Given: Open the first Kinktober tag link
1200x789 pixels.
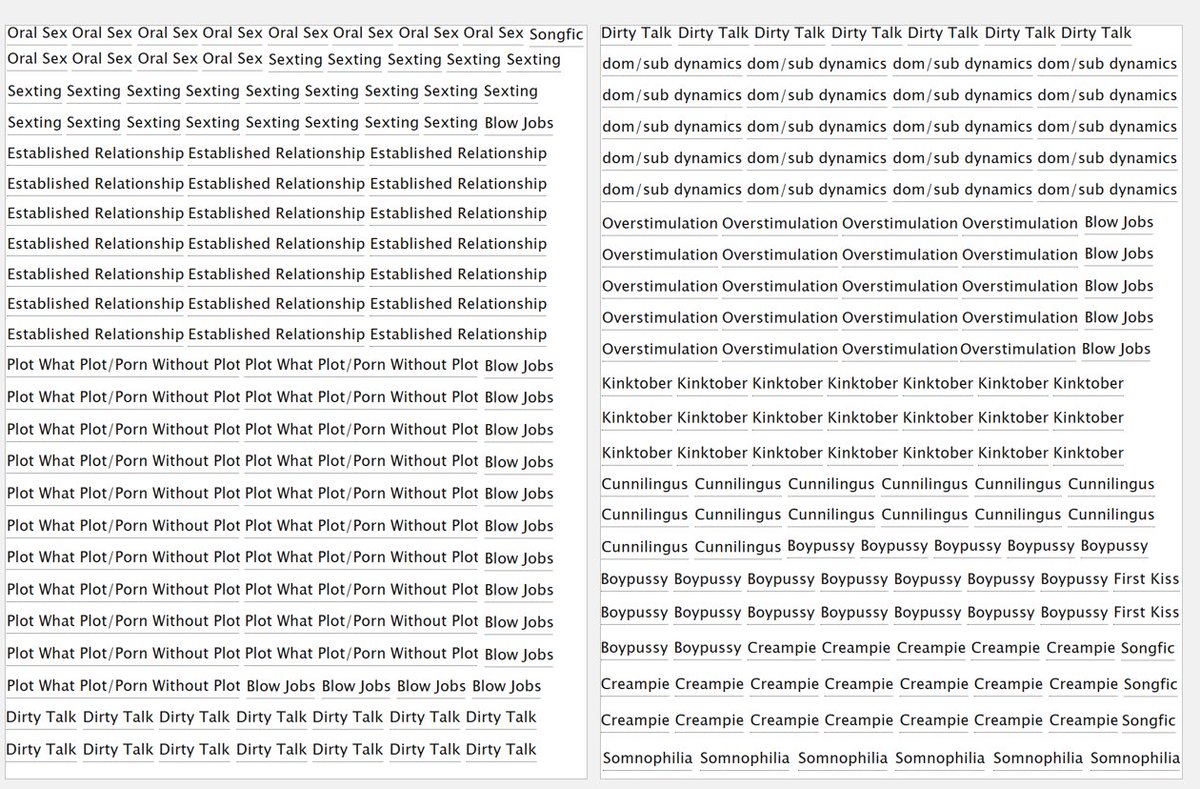Looking at the screenshot, I should click(x=637, y=383).
